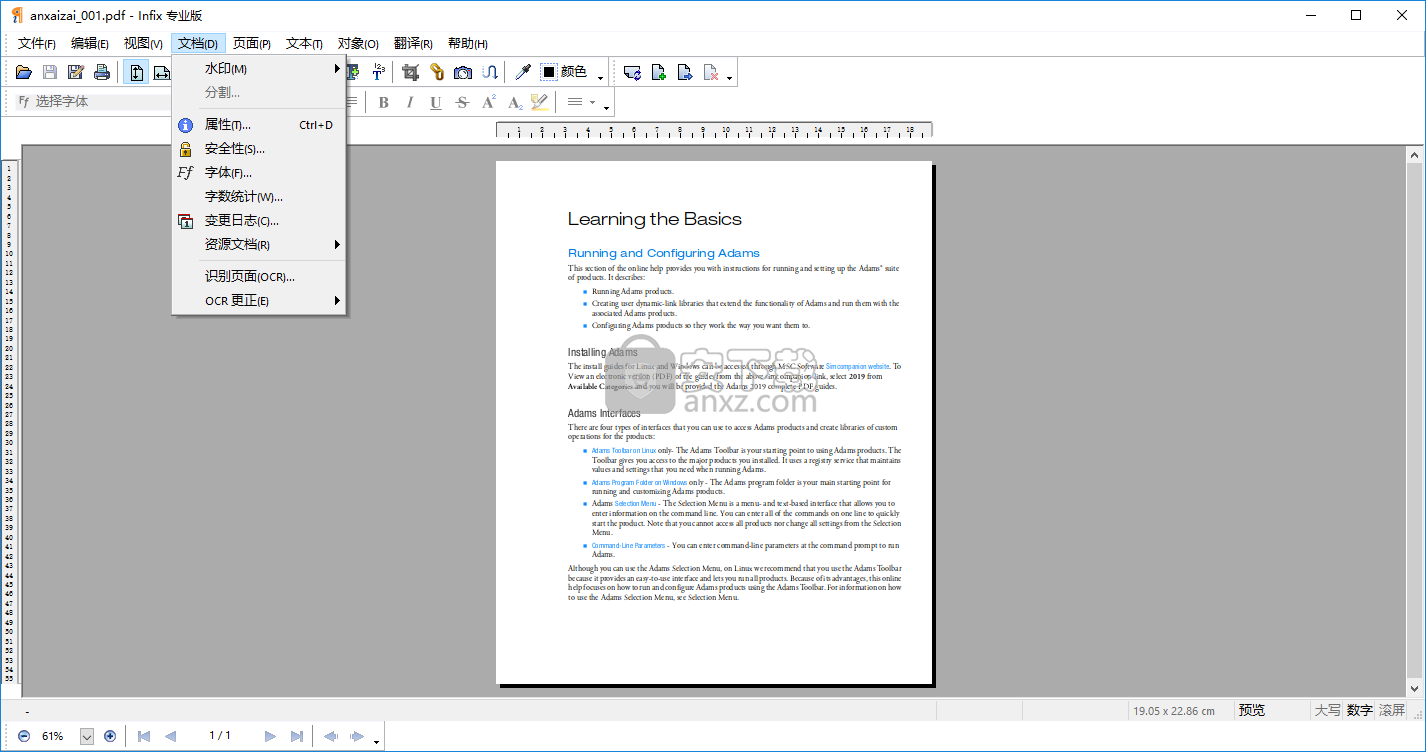Expand the page toolbar overflow arrow
1426x752 pixels.
tap(730, 77)
